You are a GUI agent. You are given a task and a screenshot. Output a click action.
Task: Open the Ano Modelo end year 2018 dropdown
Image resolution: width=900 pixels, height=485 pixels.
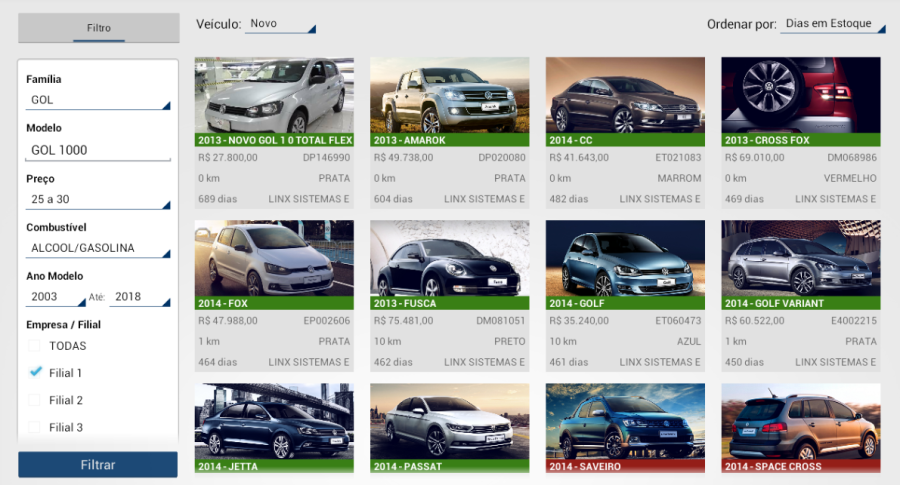tap(140, 297)
